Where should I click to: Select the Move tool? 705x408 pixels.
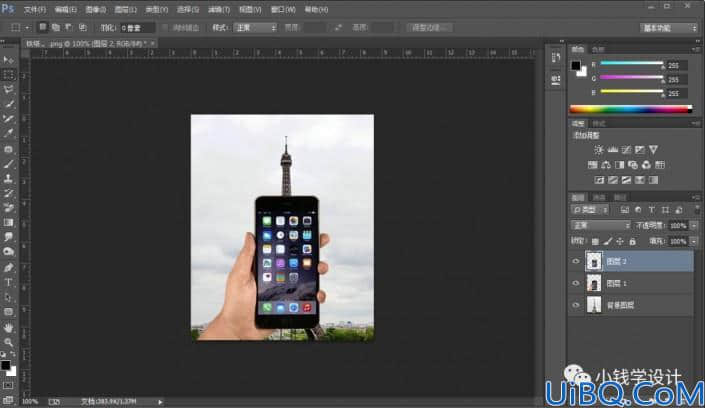coord(8,60)
